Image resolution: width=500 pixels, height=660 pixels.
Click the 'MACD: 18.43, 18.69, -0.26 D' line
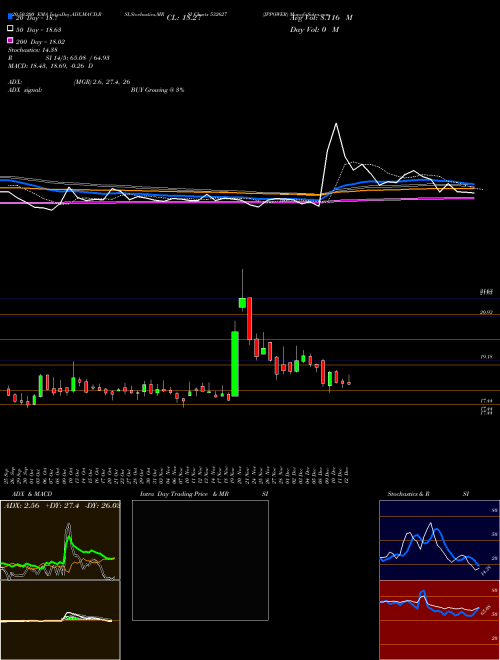[51, 66]
